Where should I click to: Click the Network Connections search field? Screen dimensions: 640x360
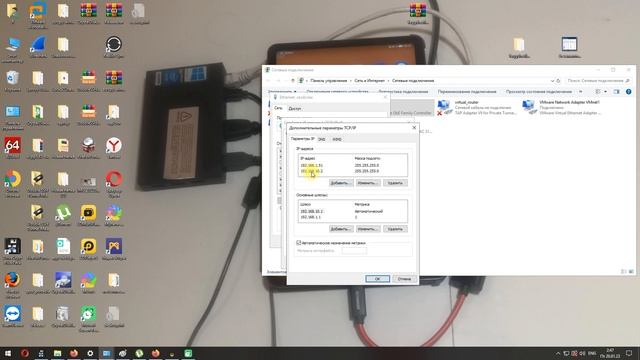coord(598,81)
